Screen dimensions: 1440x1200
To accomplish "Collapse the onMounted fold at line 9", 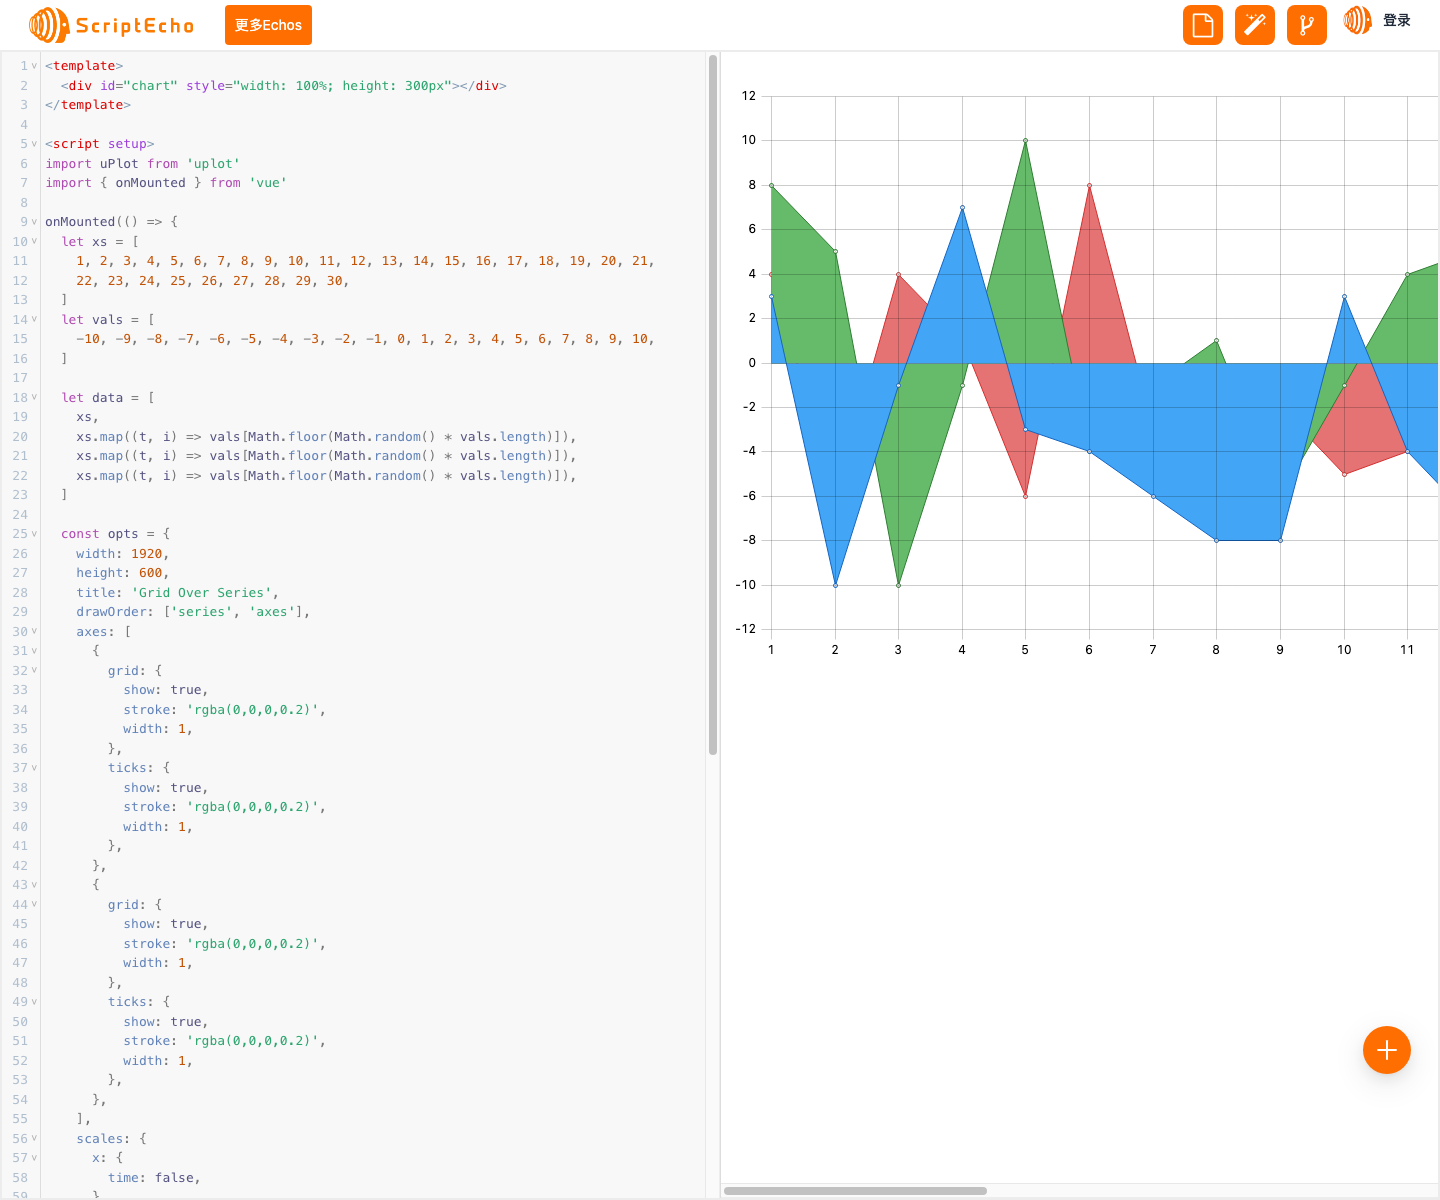I will click(34, 222).
